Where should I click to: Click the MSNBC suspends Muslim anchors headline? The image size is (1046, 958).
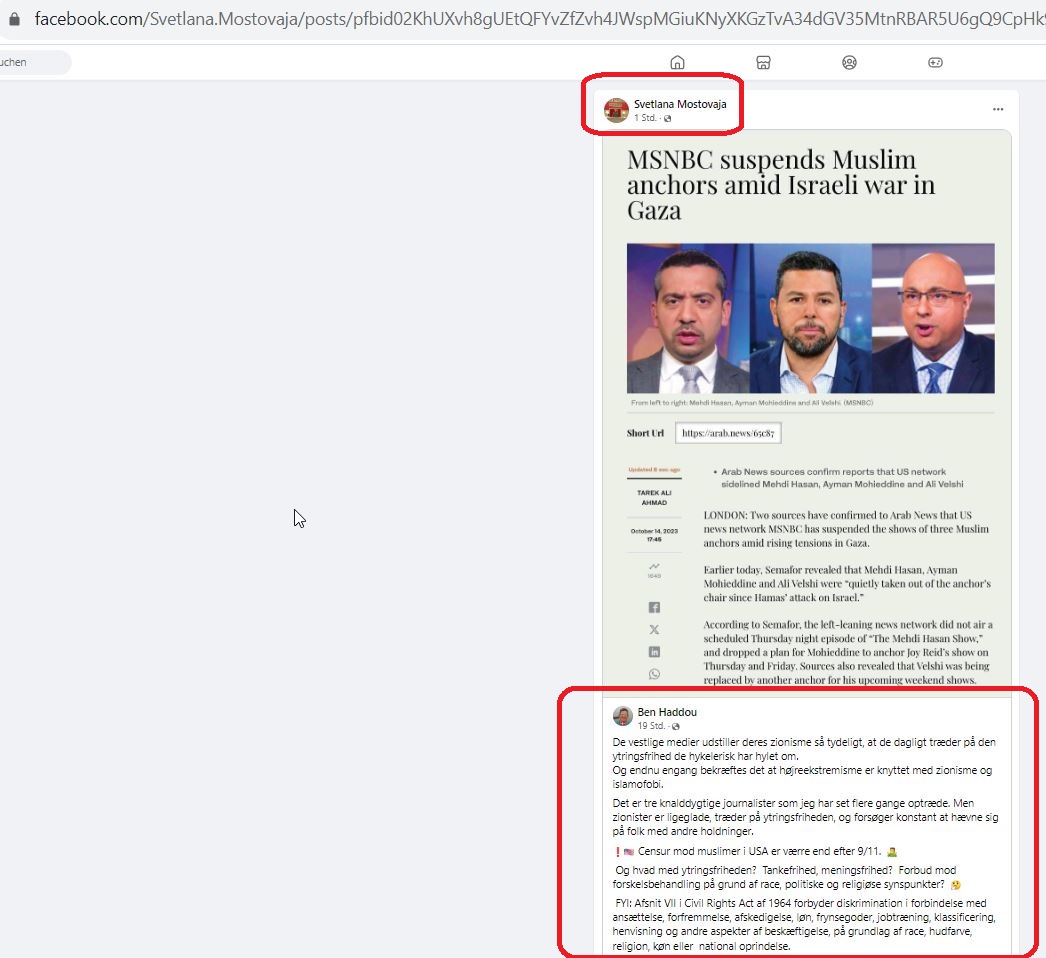coord(780,185)
